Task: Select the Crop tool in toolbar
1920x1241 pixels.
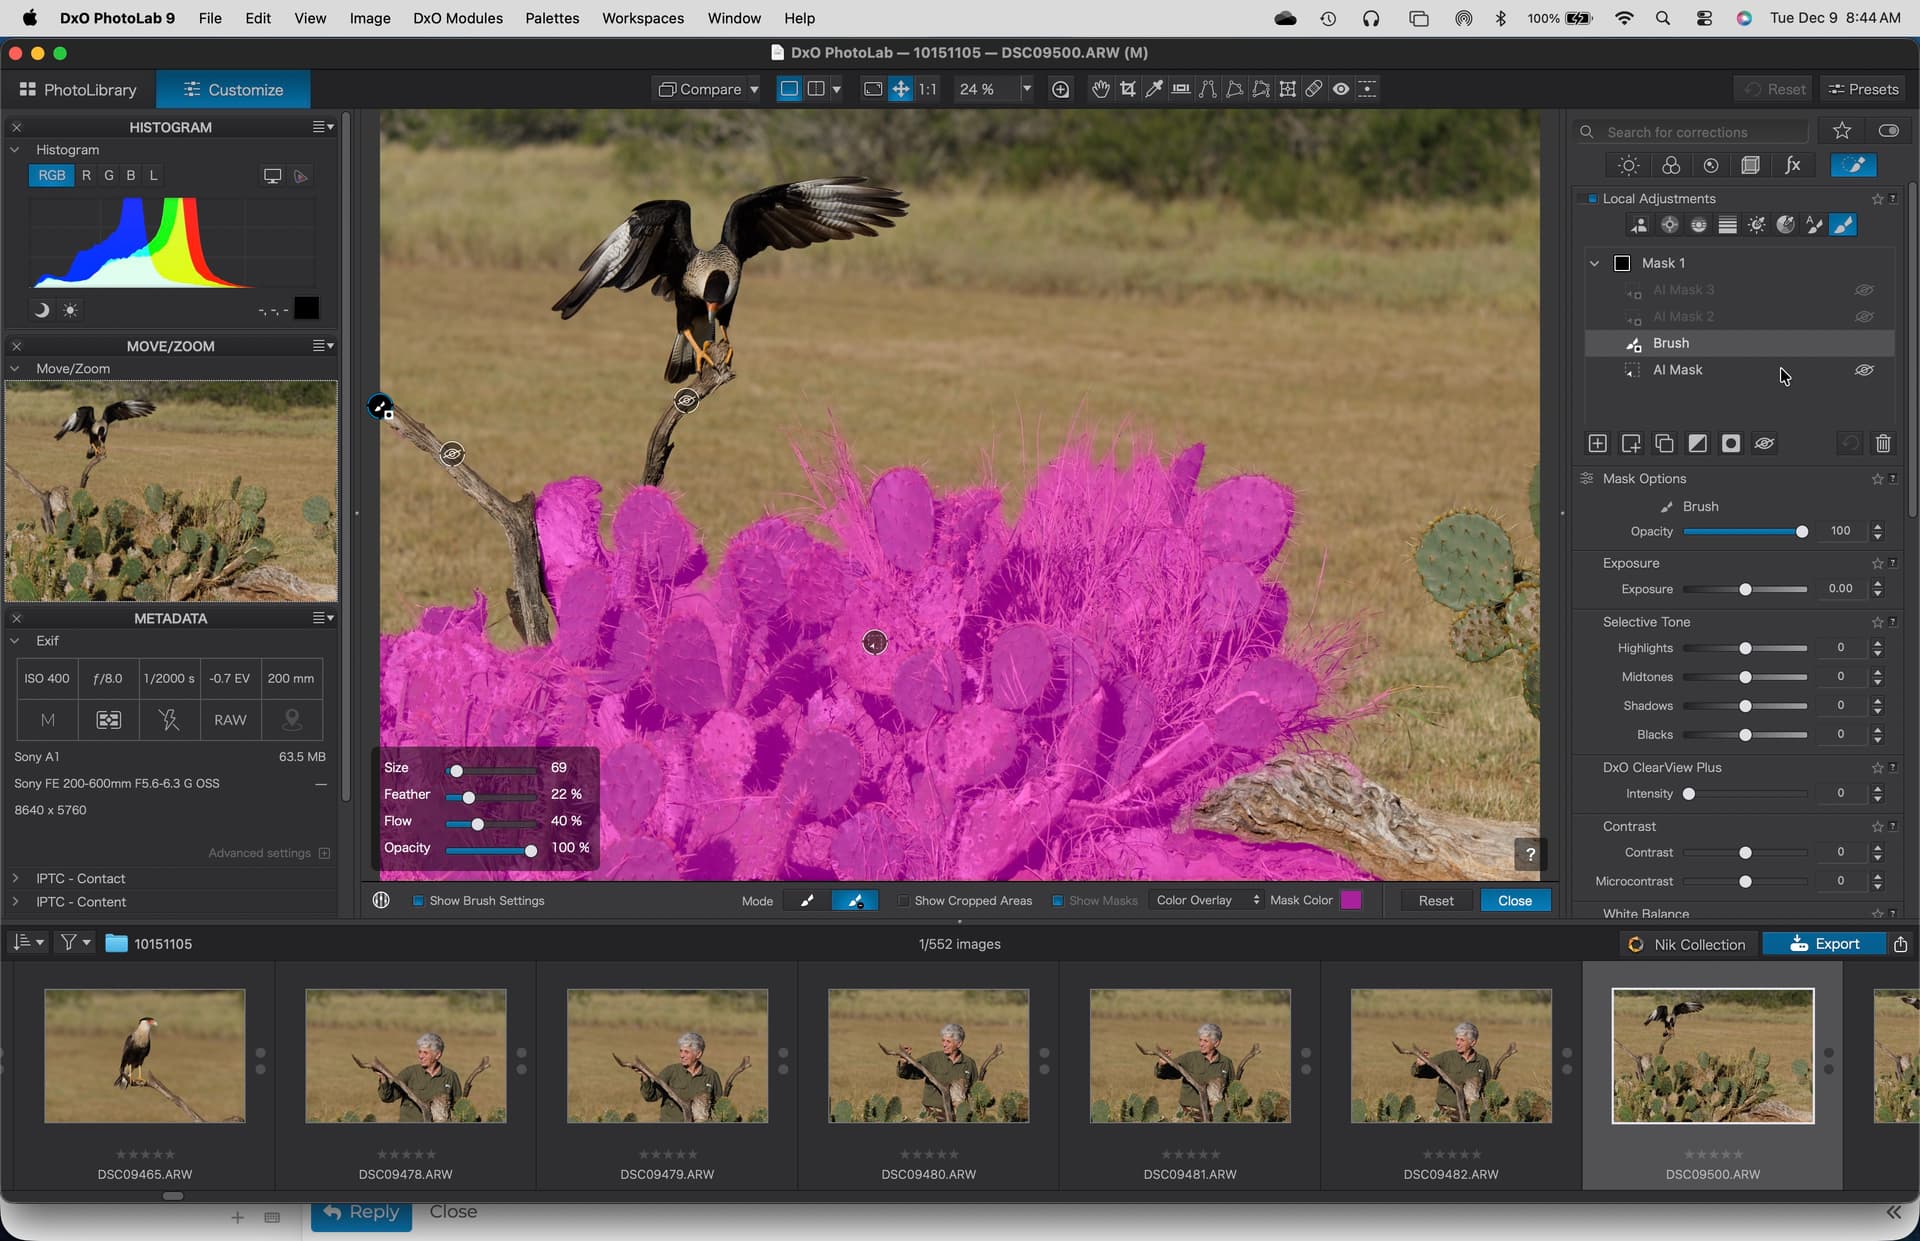Action: pyautogui.click(x=1128, y=89)
